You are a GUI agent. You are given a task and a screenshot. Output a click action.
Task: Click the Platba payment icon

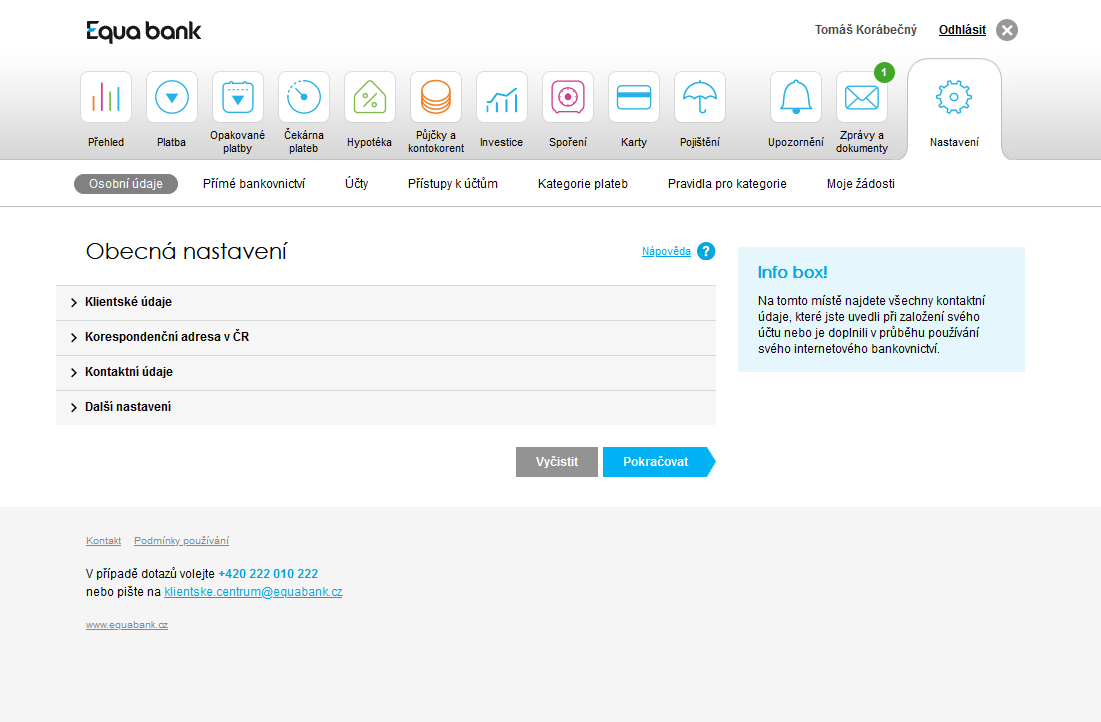pyautogui.click(x=172, y=97)
